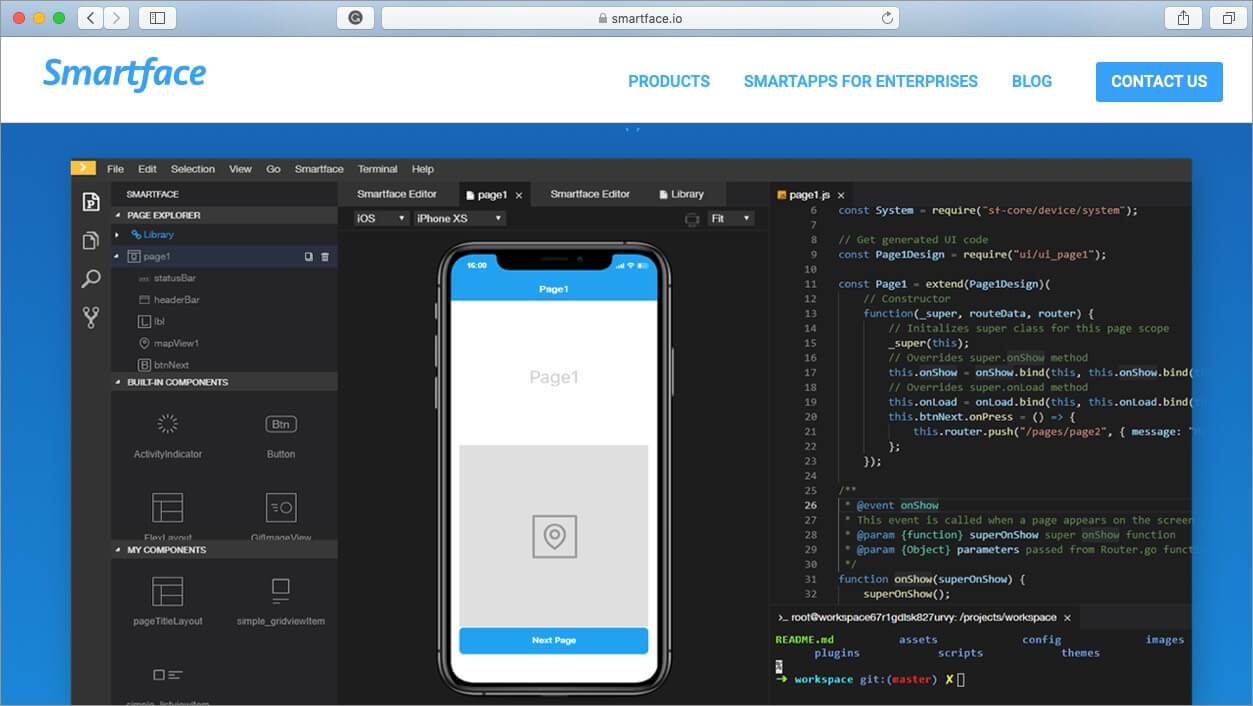The image size is (1253, 706).
Task: Click Safari show tabs icon
Action: click(1228, 18)
